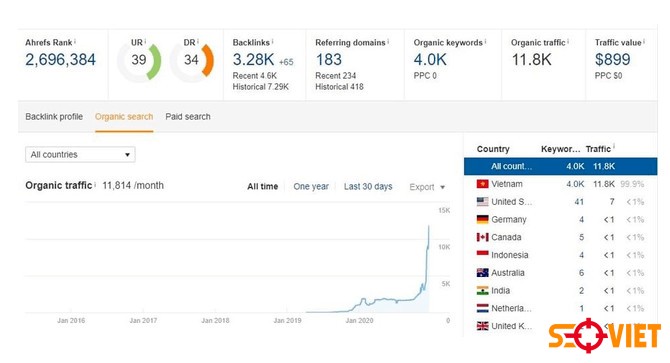Switch to the Organic search tab
Viewport: 670px width, 363px height.
124,117
